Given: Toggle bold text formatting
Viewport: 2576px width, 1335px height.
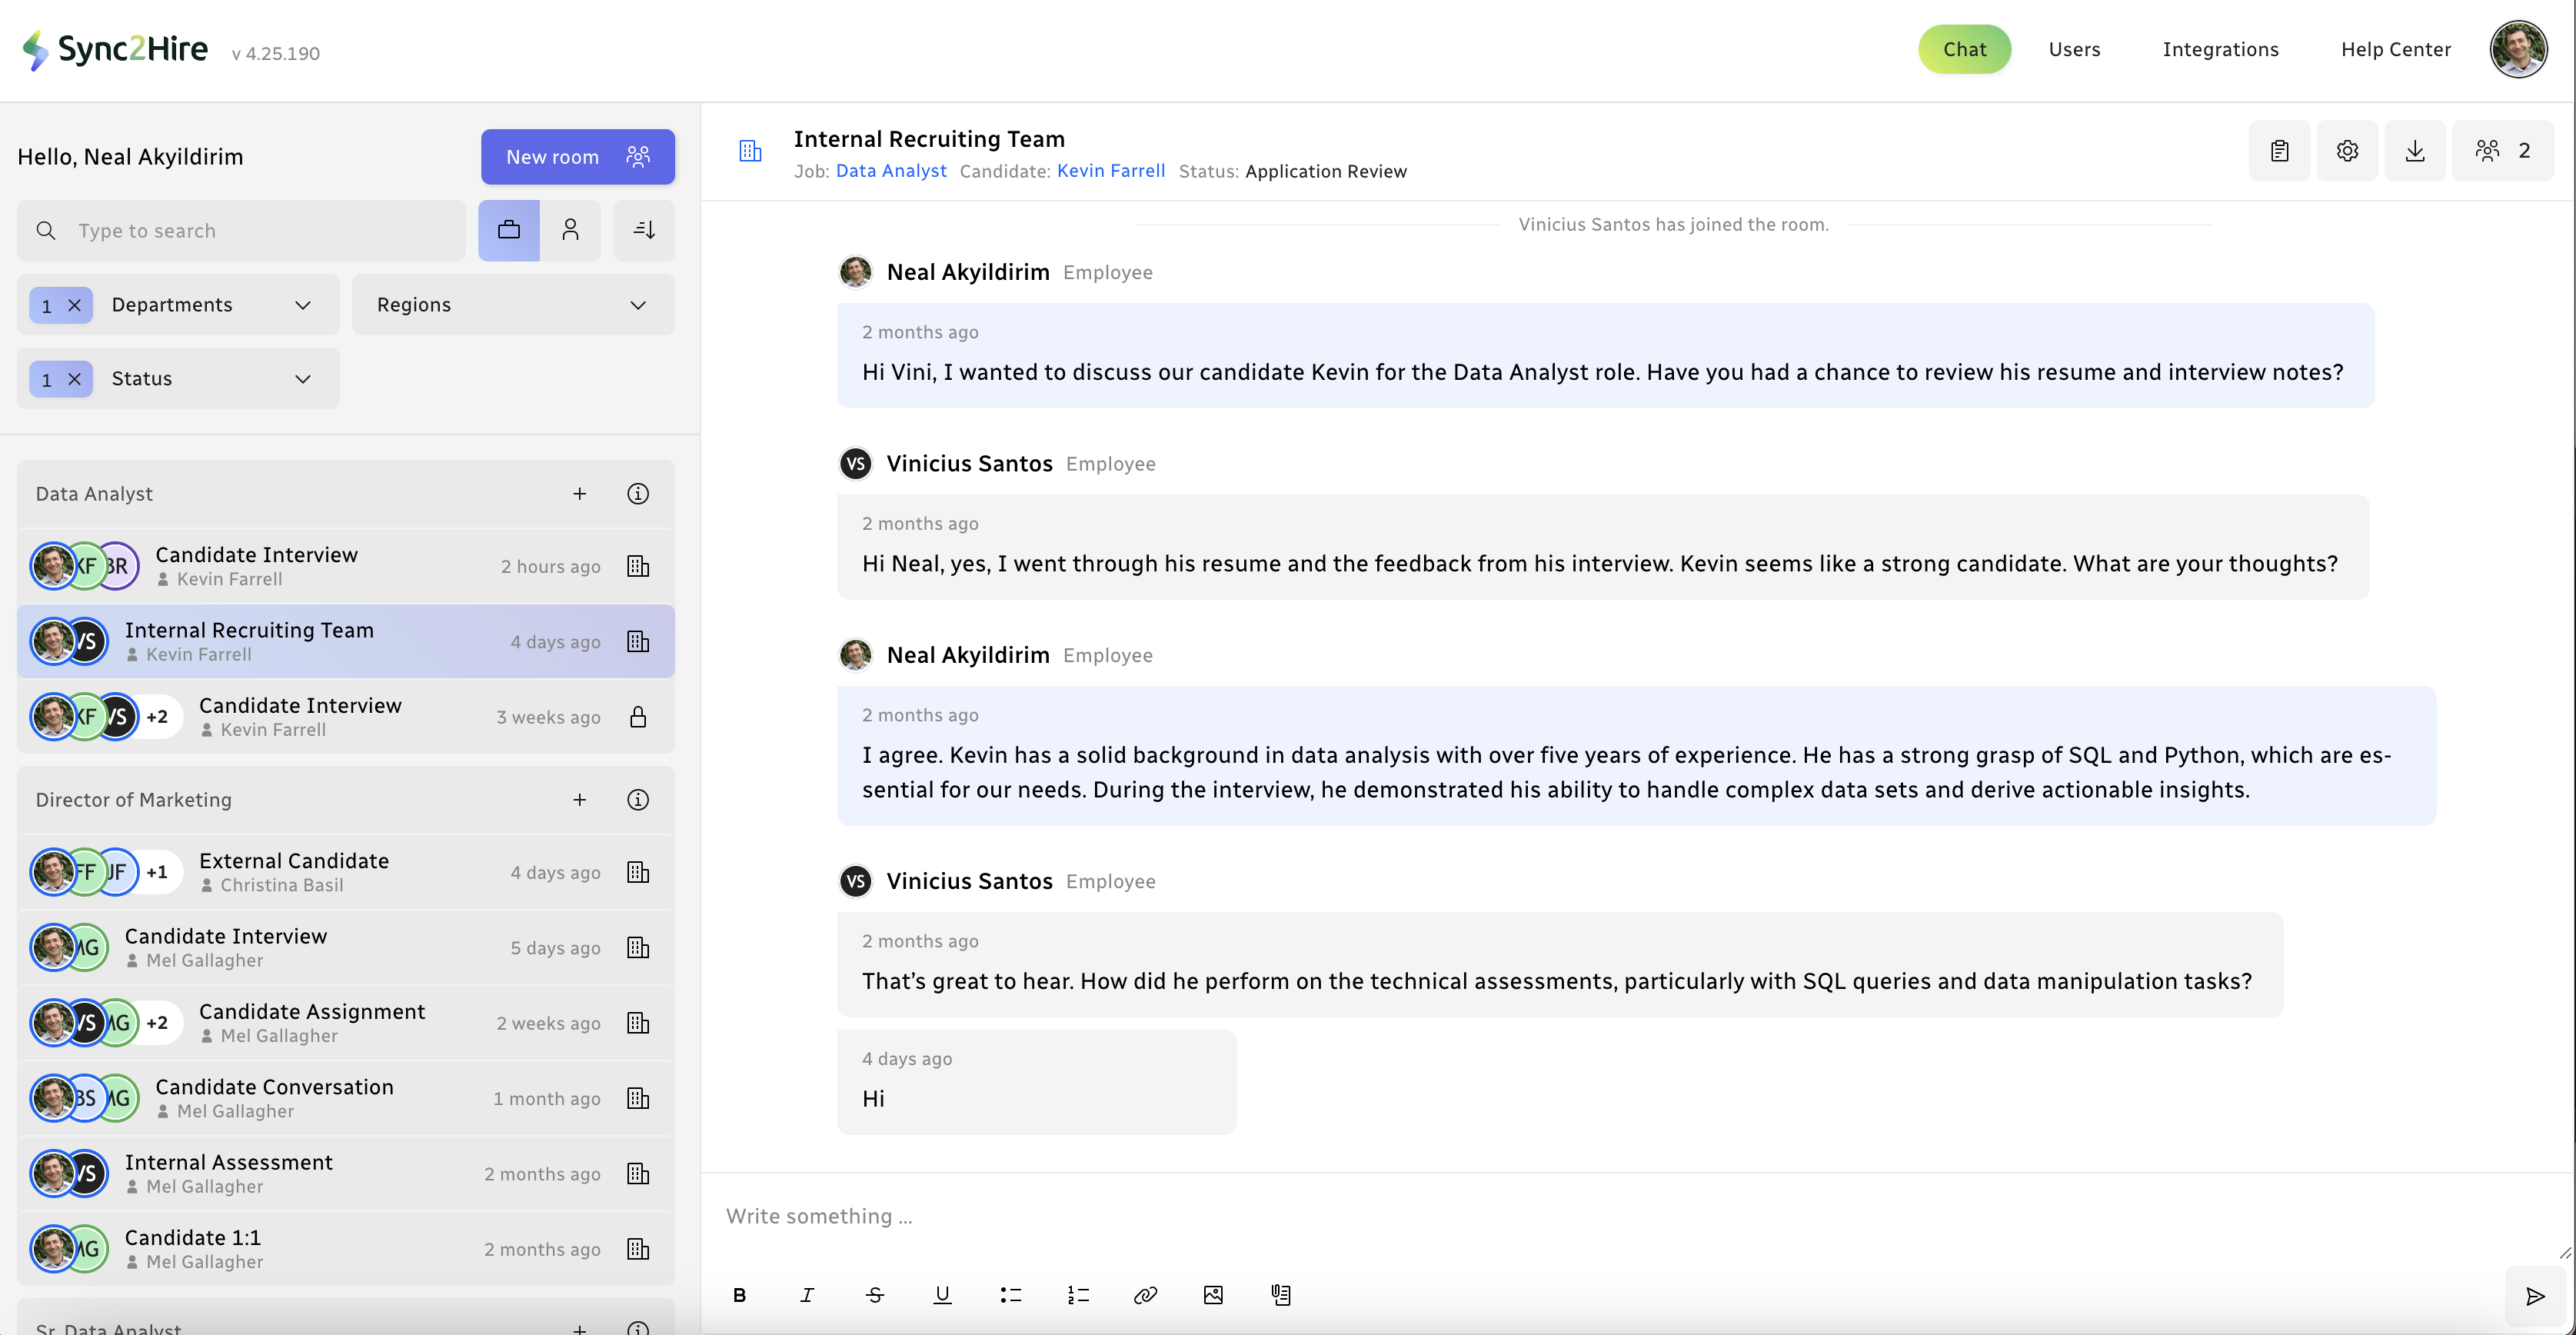Looking at the screenshot, I should tap(739, 1295).
